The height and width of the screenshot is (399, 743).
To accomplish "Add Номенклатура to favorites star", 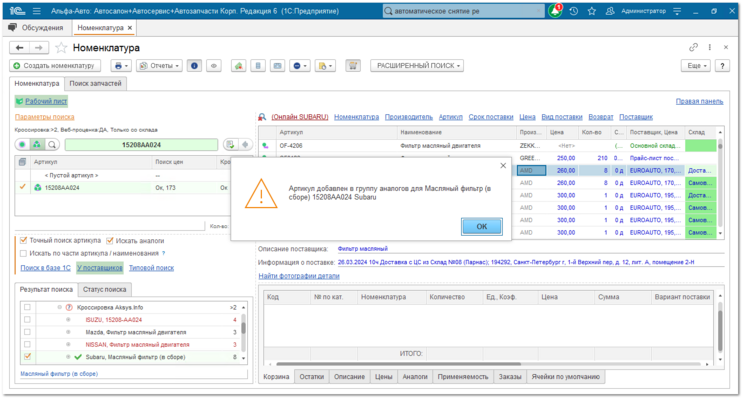I will point(61,47).
